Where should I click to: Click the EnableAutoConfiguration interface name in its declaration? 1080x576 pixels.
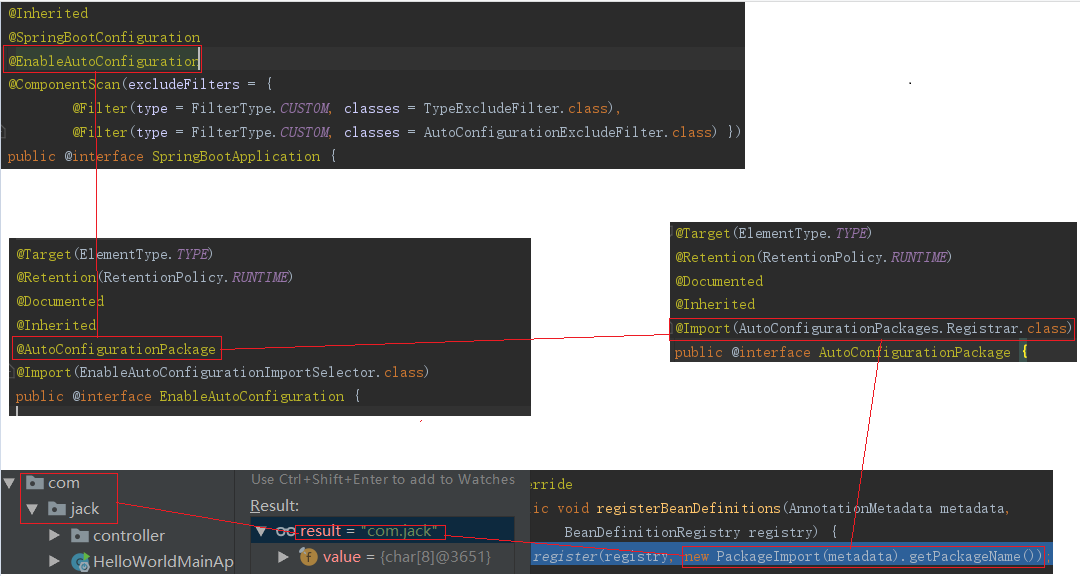[251, 397]
